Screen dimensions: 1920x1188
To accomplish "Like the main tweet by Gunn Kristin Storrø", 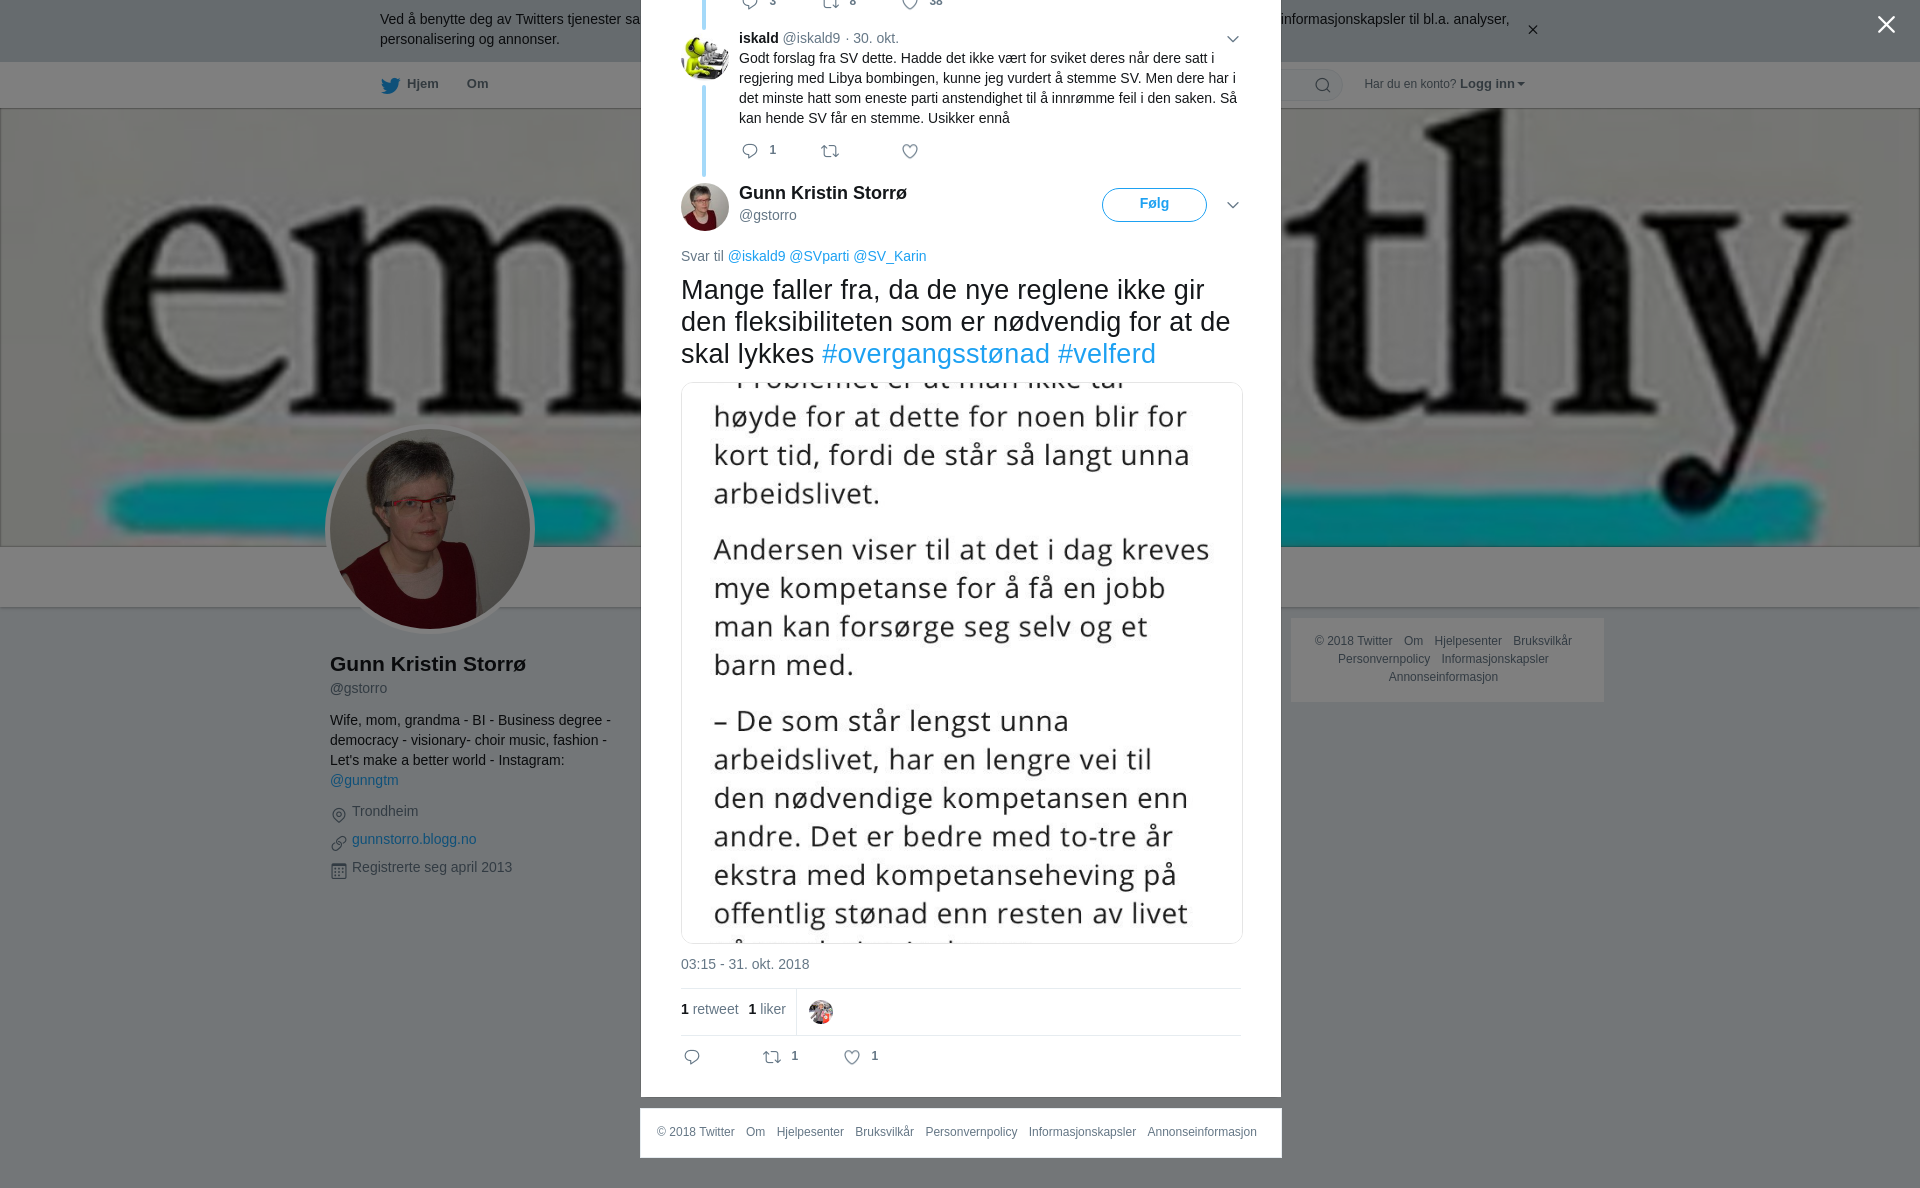I will 852,1057.
